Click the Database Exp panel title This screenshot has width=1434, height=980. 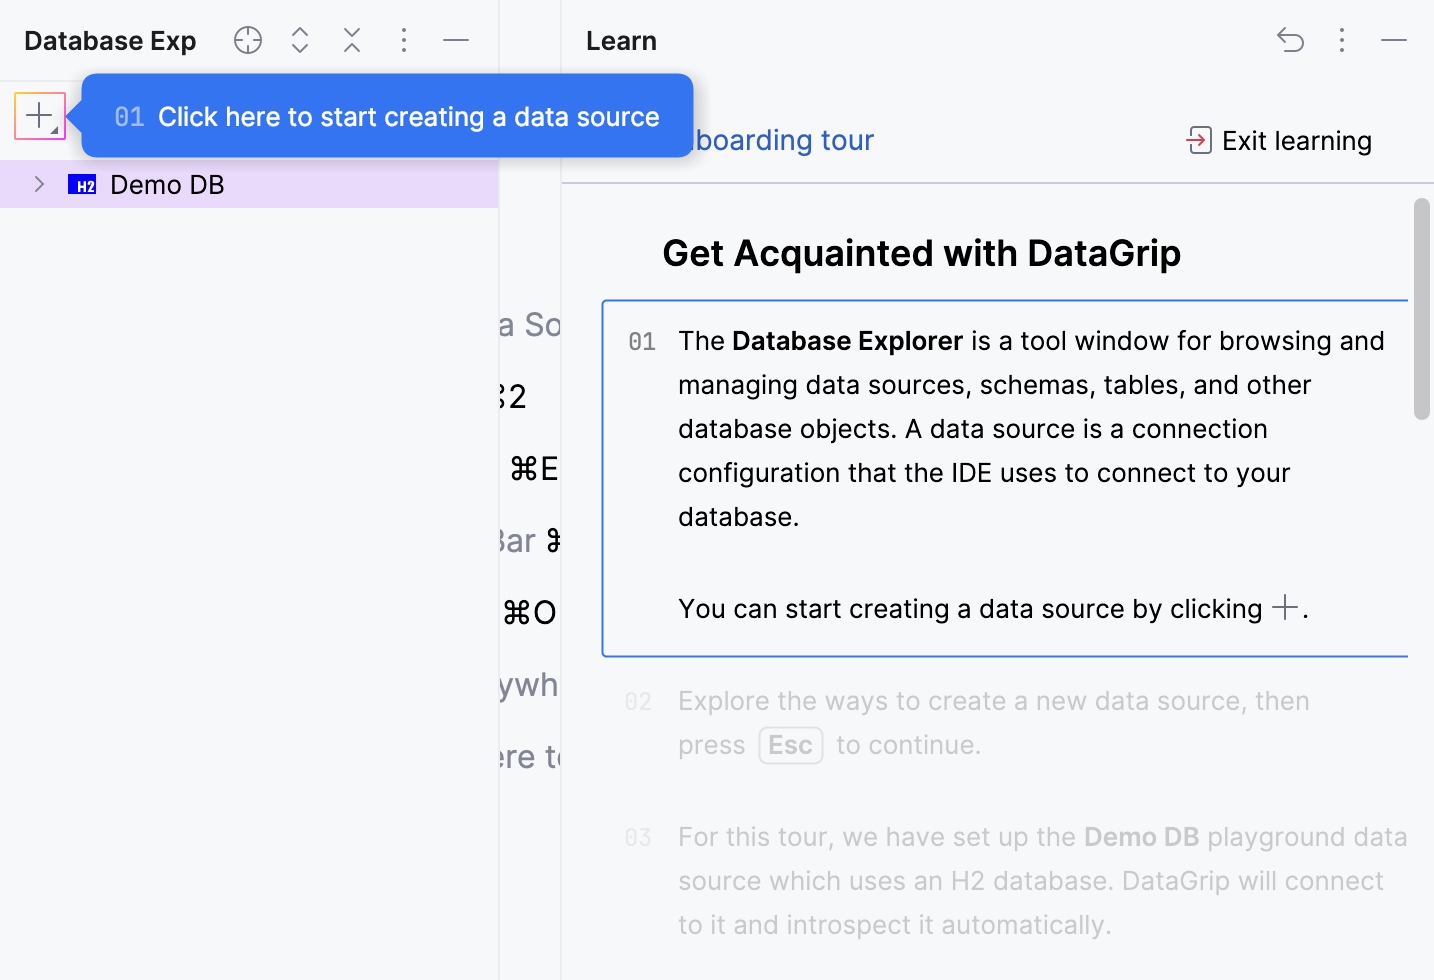pos(110,41)
